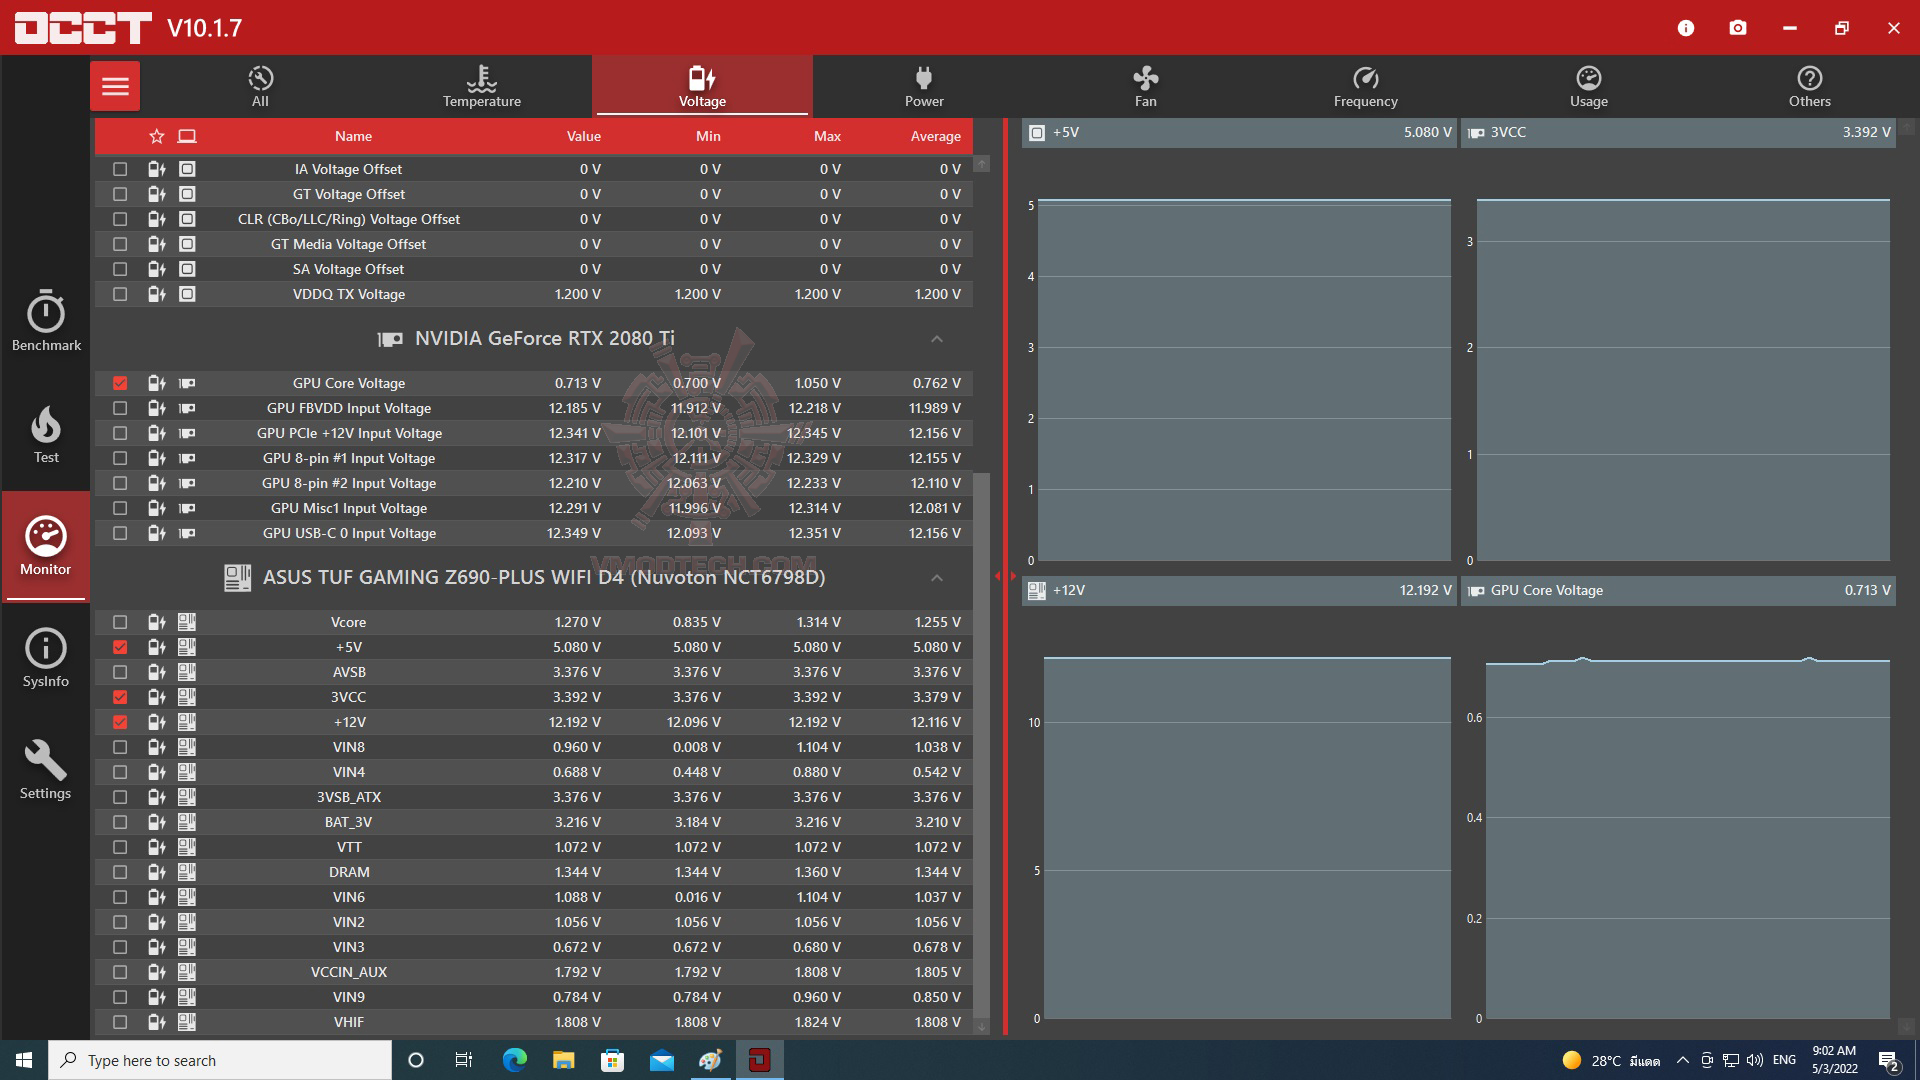Image resolution: width=1920 pixels, height=1080 pixels.
Task: Uncheck the +12V sensor checkbox
Action: [120, 722]
